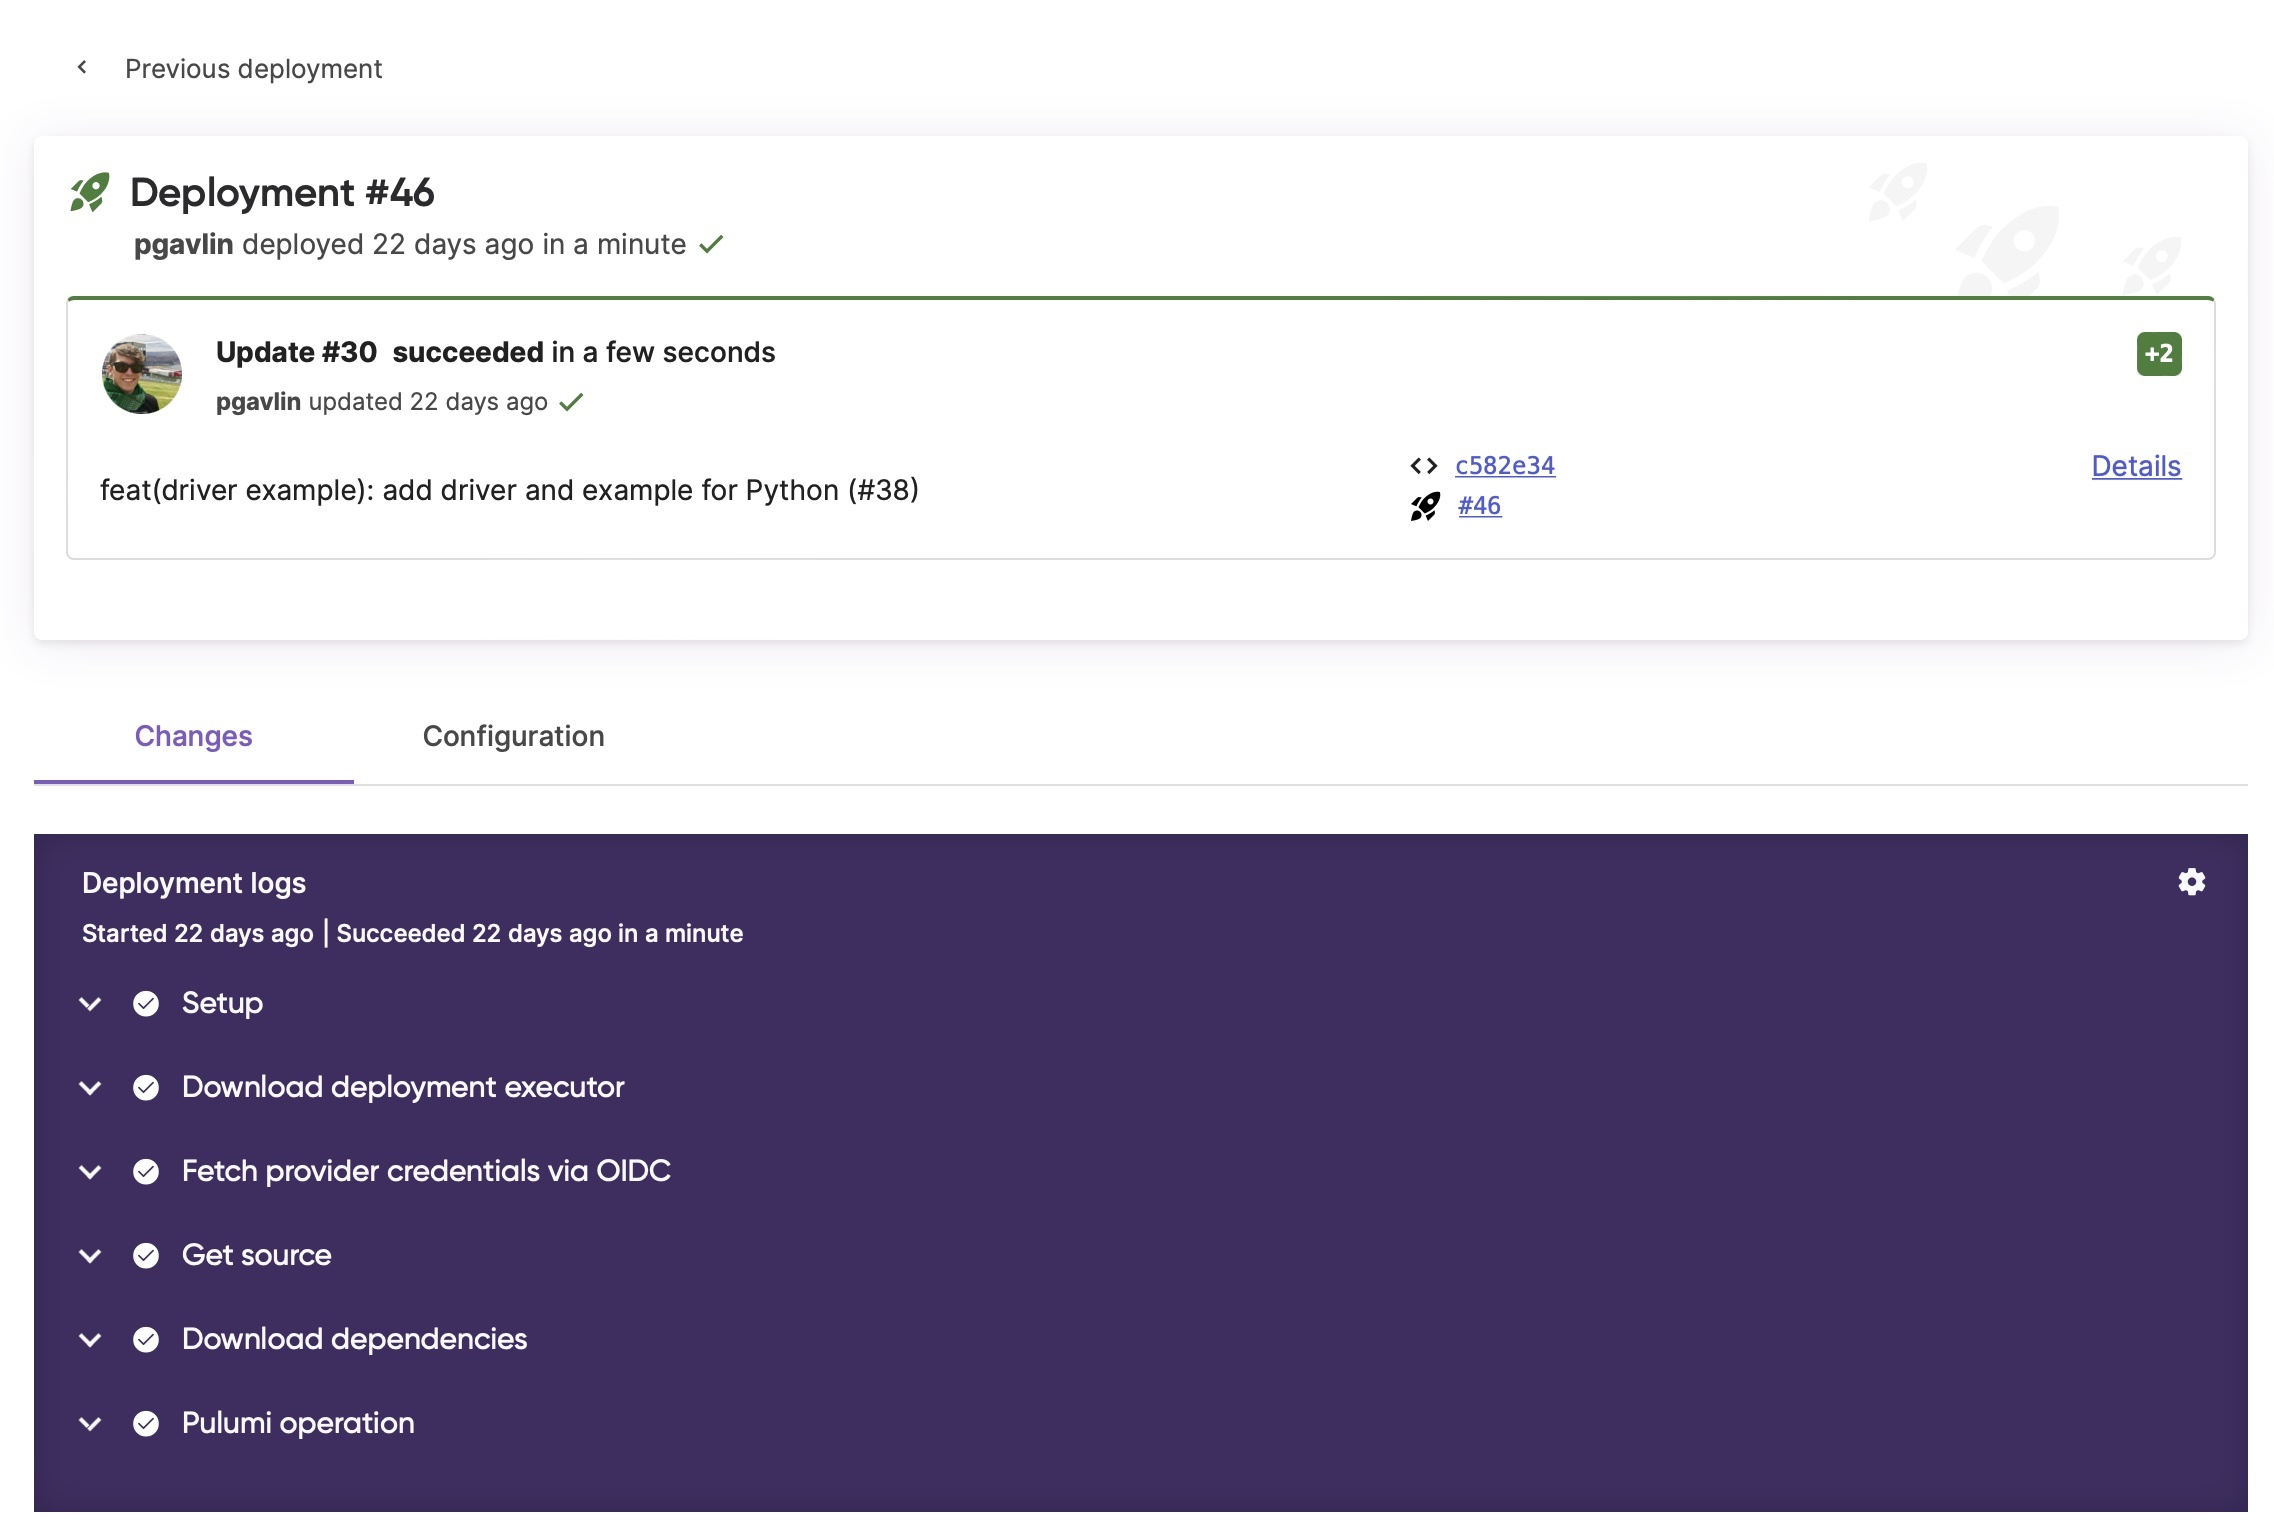The image size is (2274, 1532).
Task: Click Download deployment executor check icon
Action: click(x=146, y=1088)
